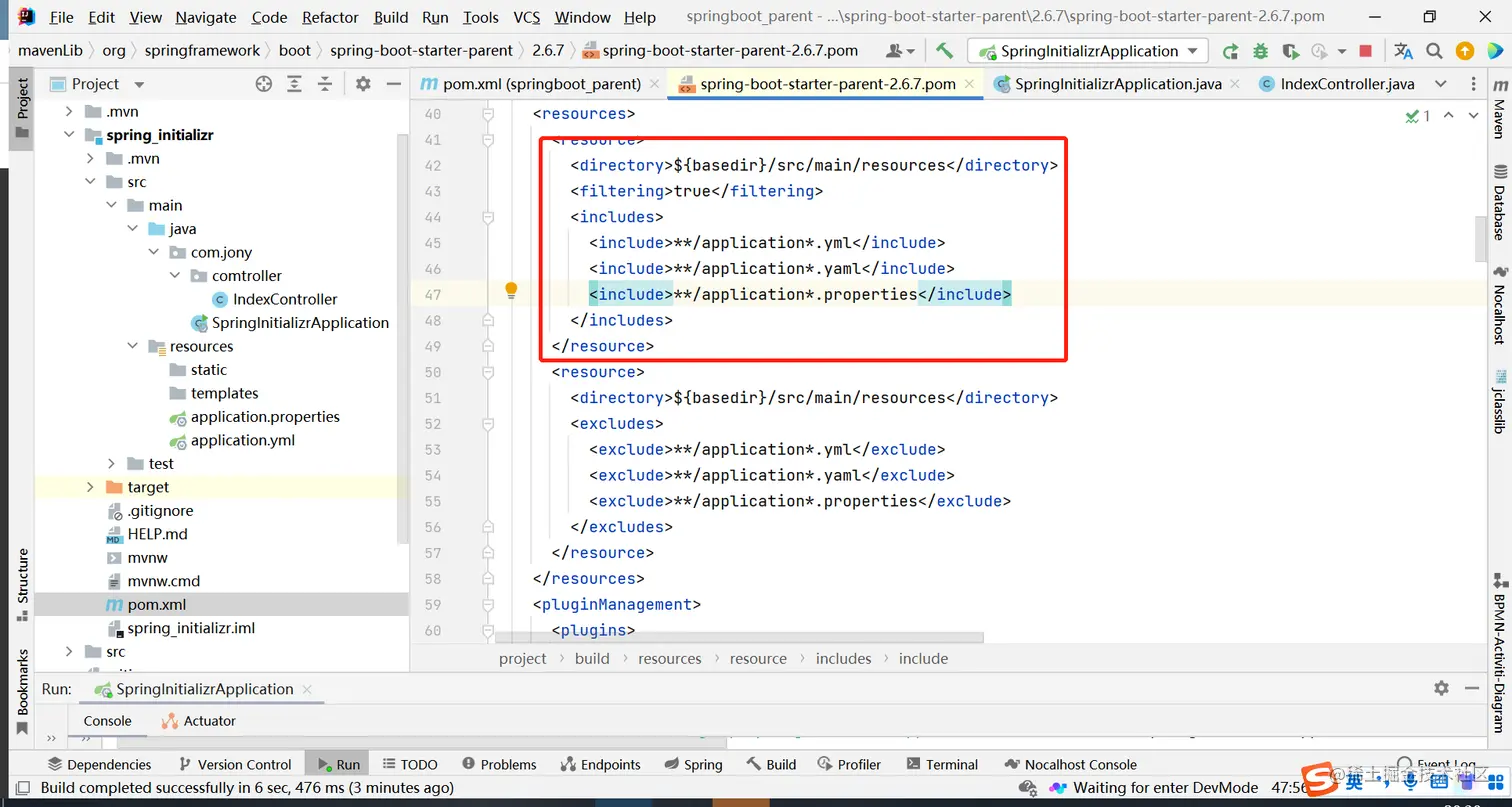Click the Build Project hammer icon

944,50
